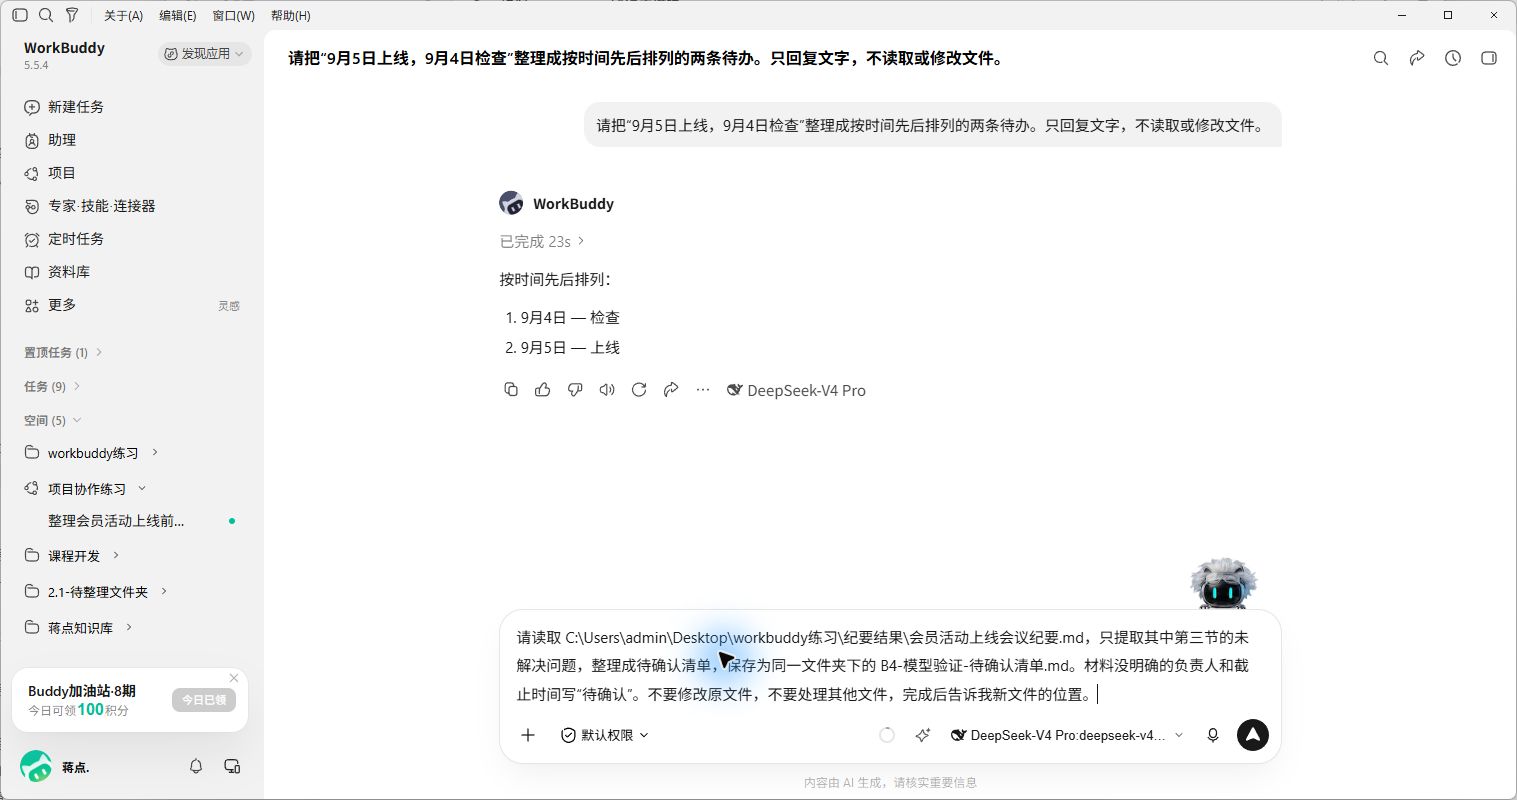
Task: Expand 任务 (9) section
Action: (x=52, y=386)
